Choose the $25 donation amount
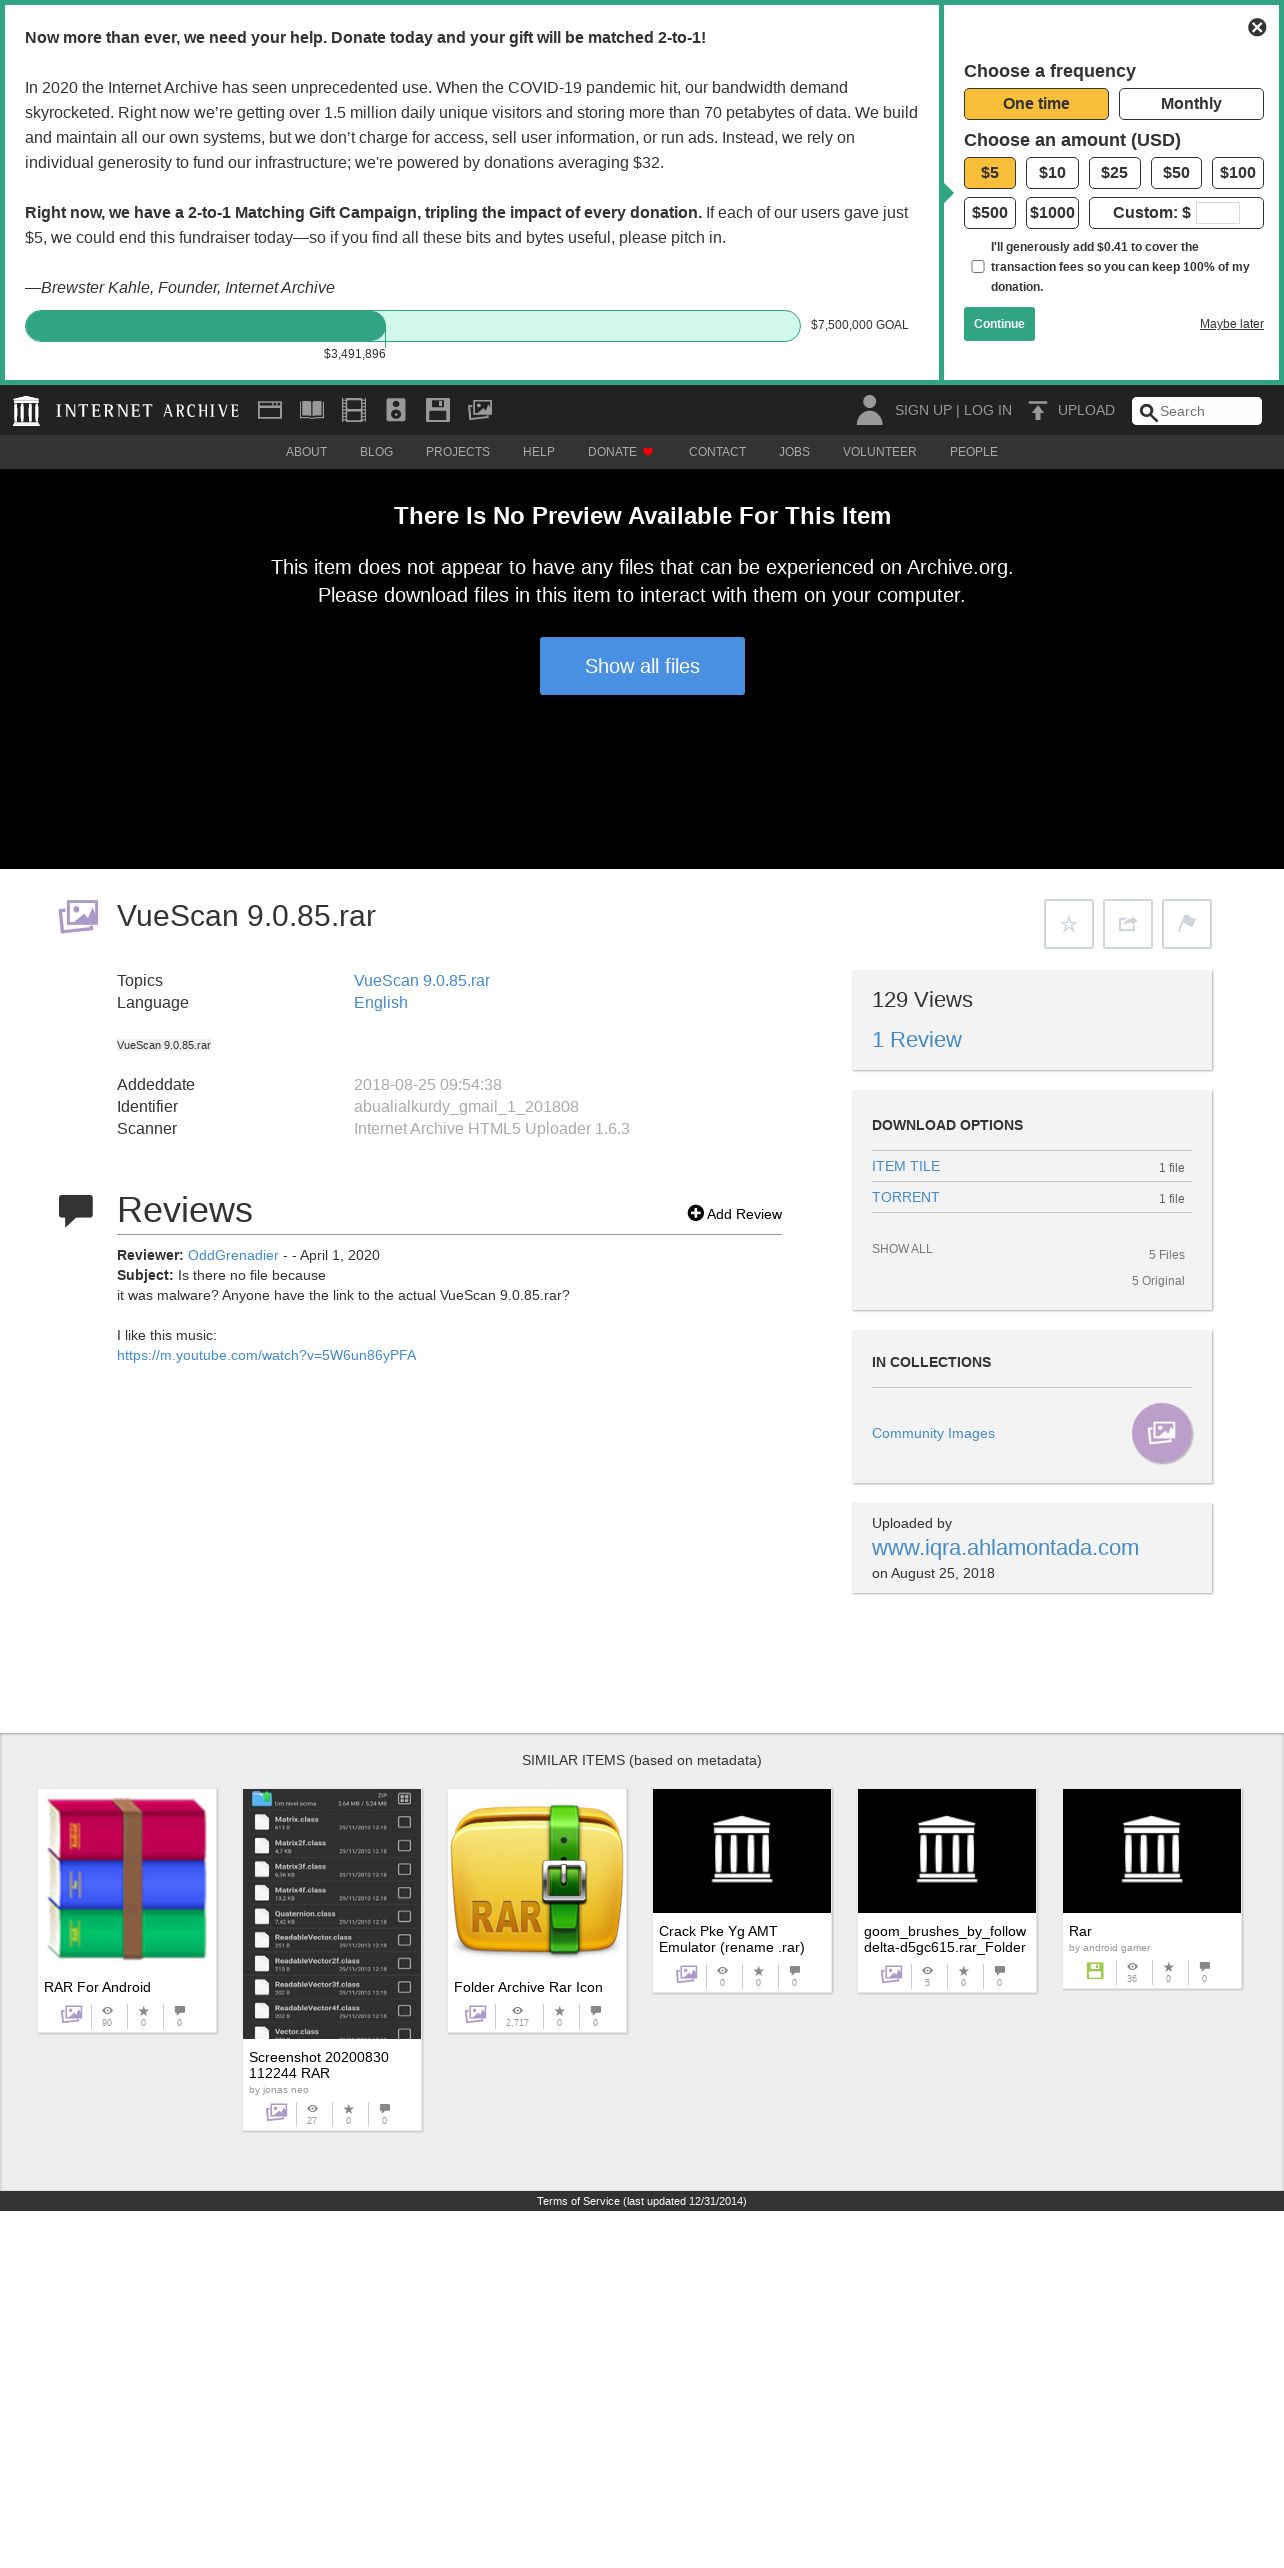The image size is (1284, 2568). pyautogui.click(x=1114, y=173)
